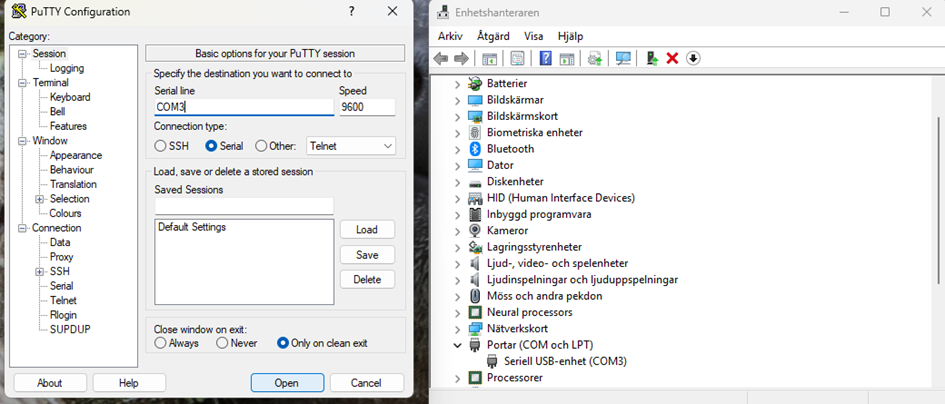Screen dimensions: 945x404
Task: Select the Other connection type radio button
Action: click(x=261, y=146)
